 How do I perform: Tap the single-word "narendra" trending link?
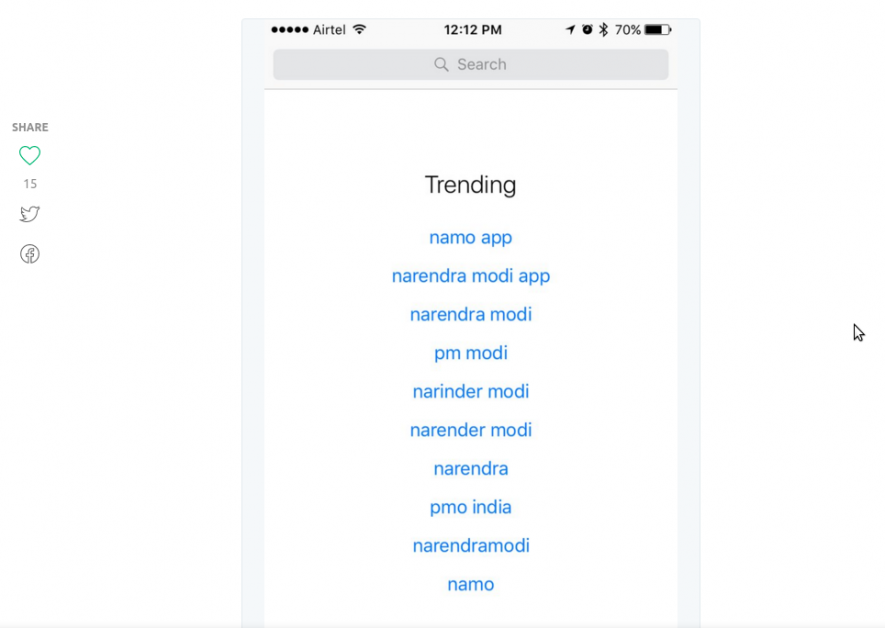(x=470, y=469)
